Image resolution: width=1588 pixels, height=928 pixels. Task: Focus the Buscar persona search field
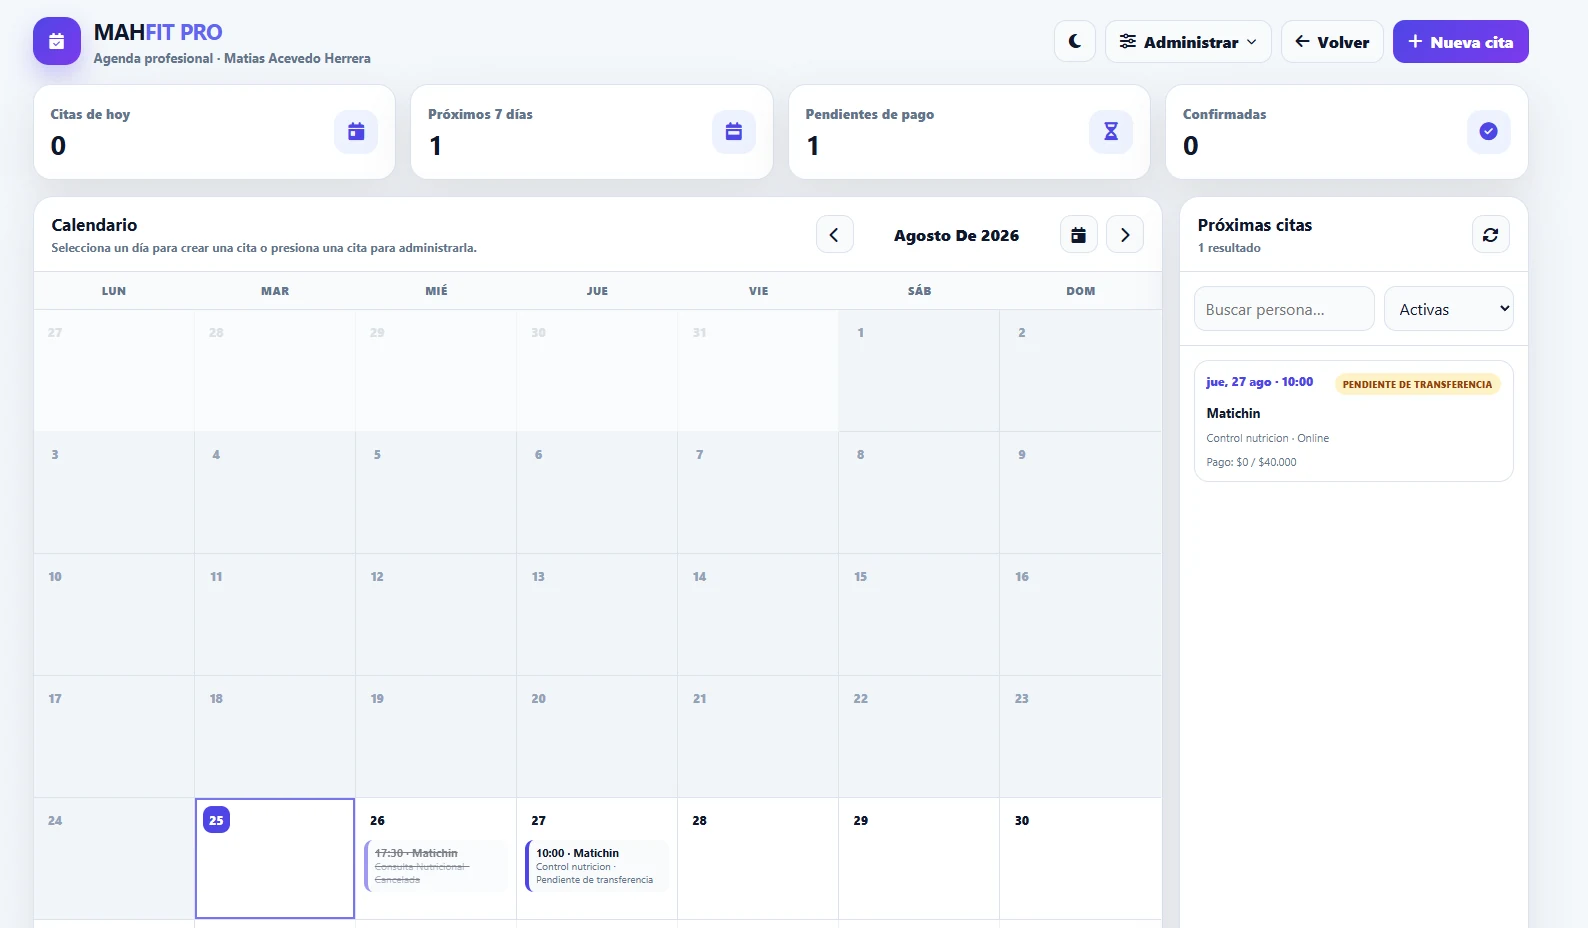(1284, 309)
